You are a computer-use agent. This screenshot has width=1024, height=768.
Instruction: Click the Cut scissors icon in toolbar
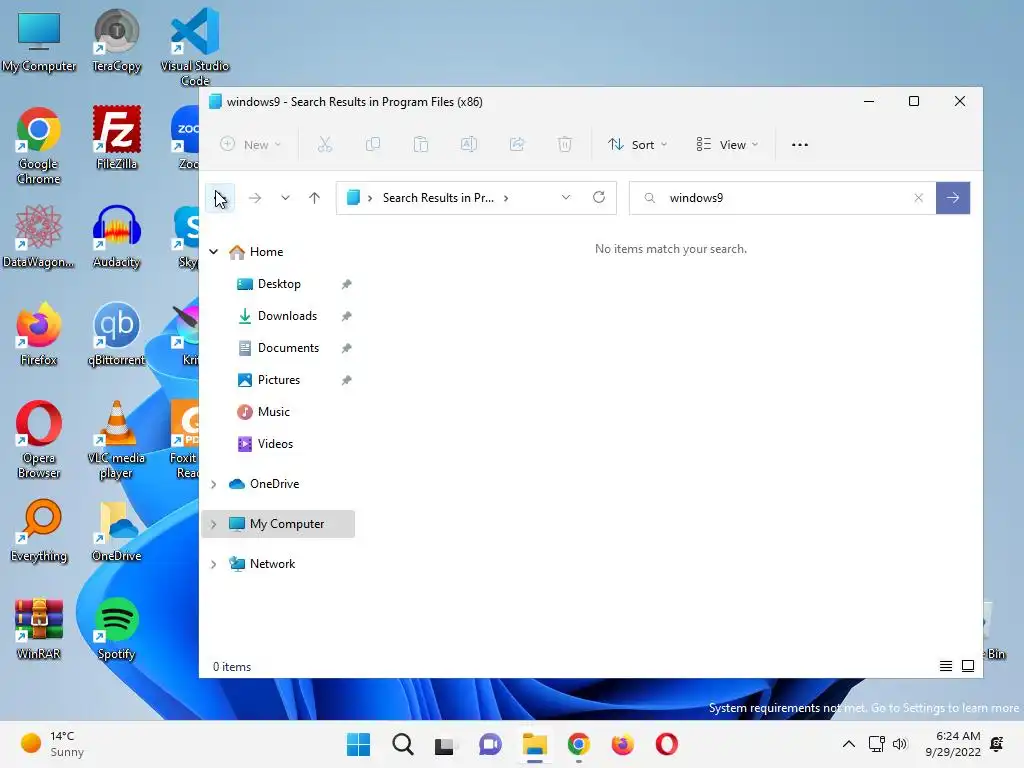(325, 144)
